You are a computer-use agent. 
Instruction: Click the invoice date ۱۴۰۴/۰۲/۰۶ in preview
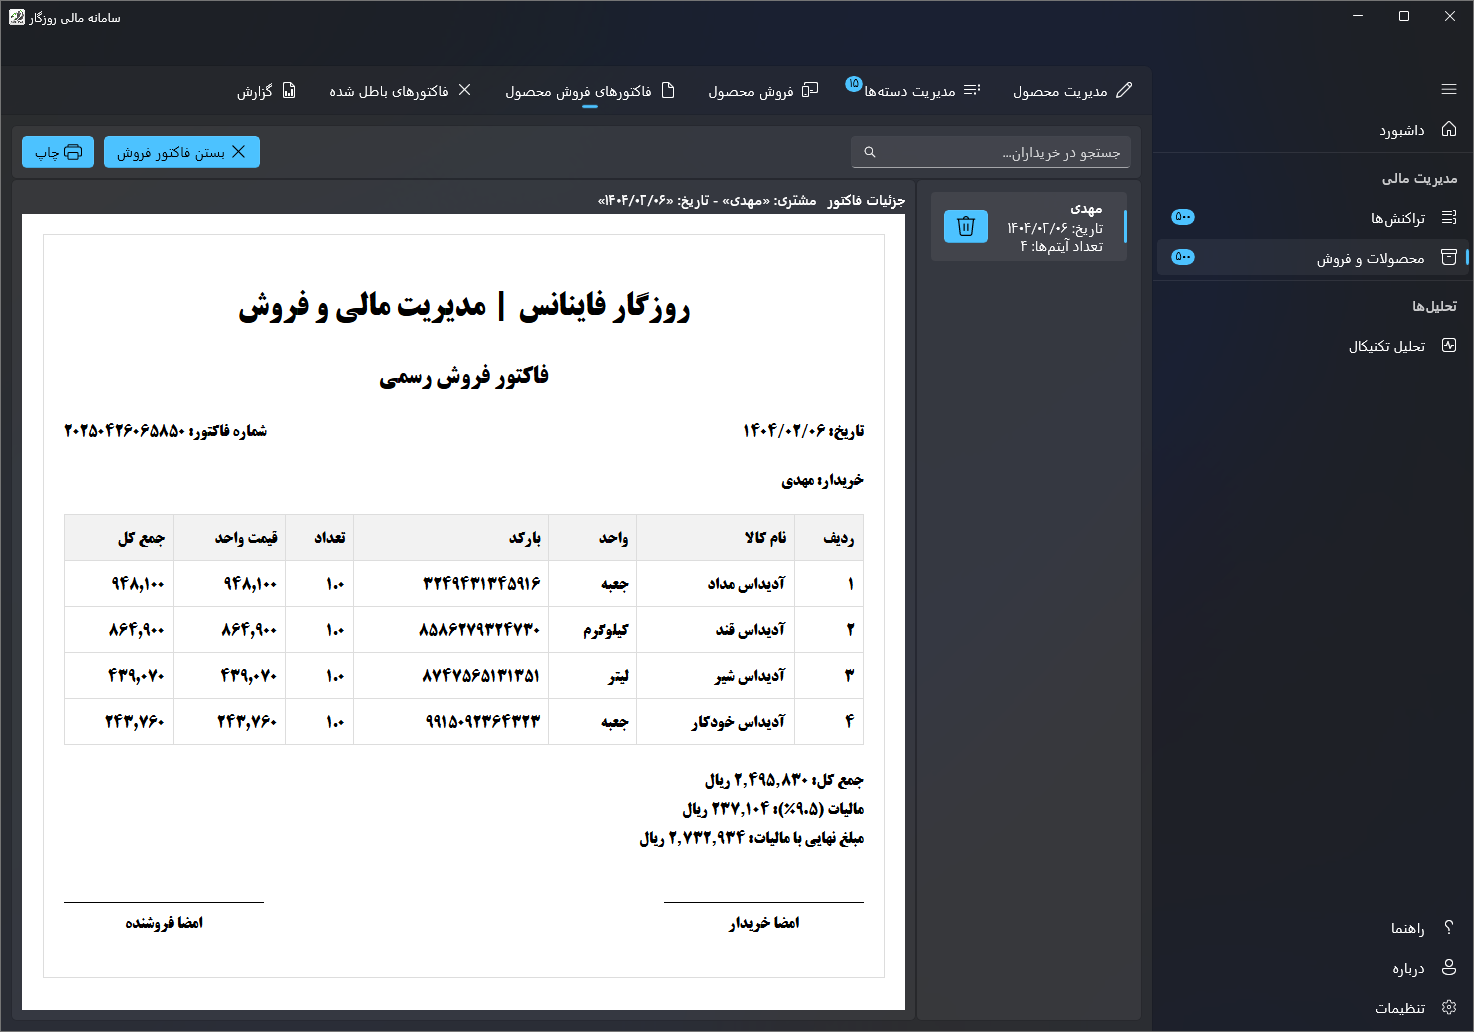784,431
